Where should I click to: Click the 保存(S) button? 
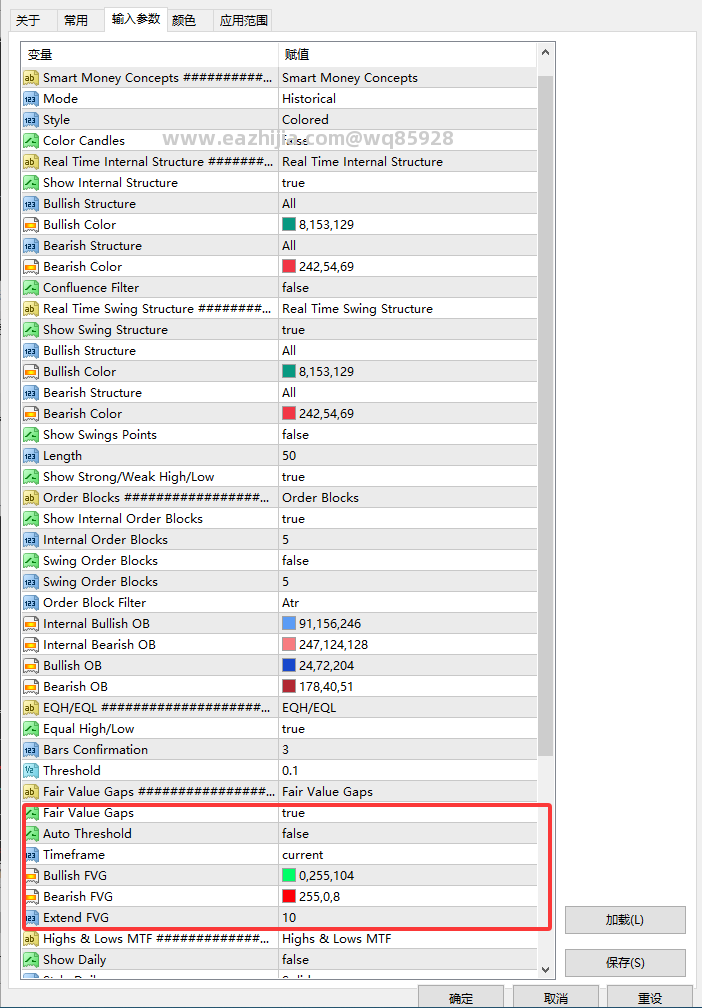(x=625, y=962)
